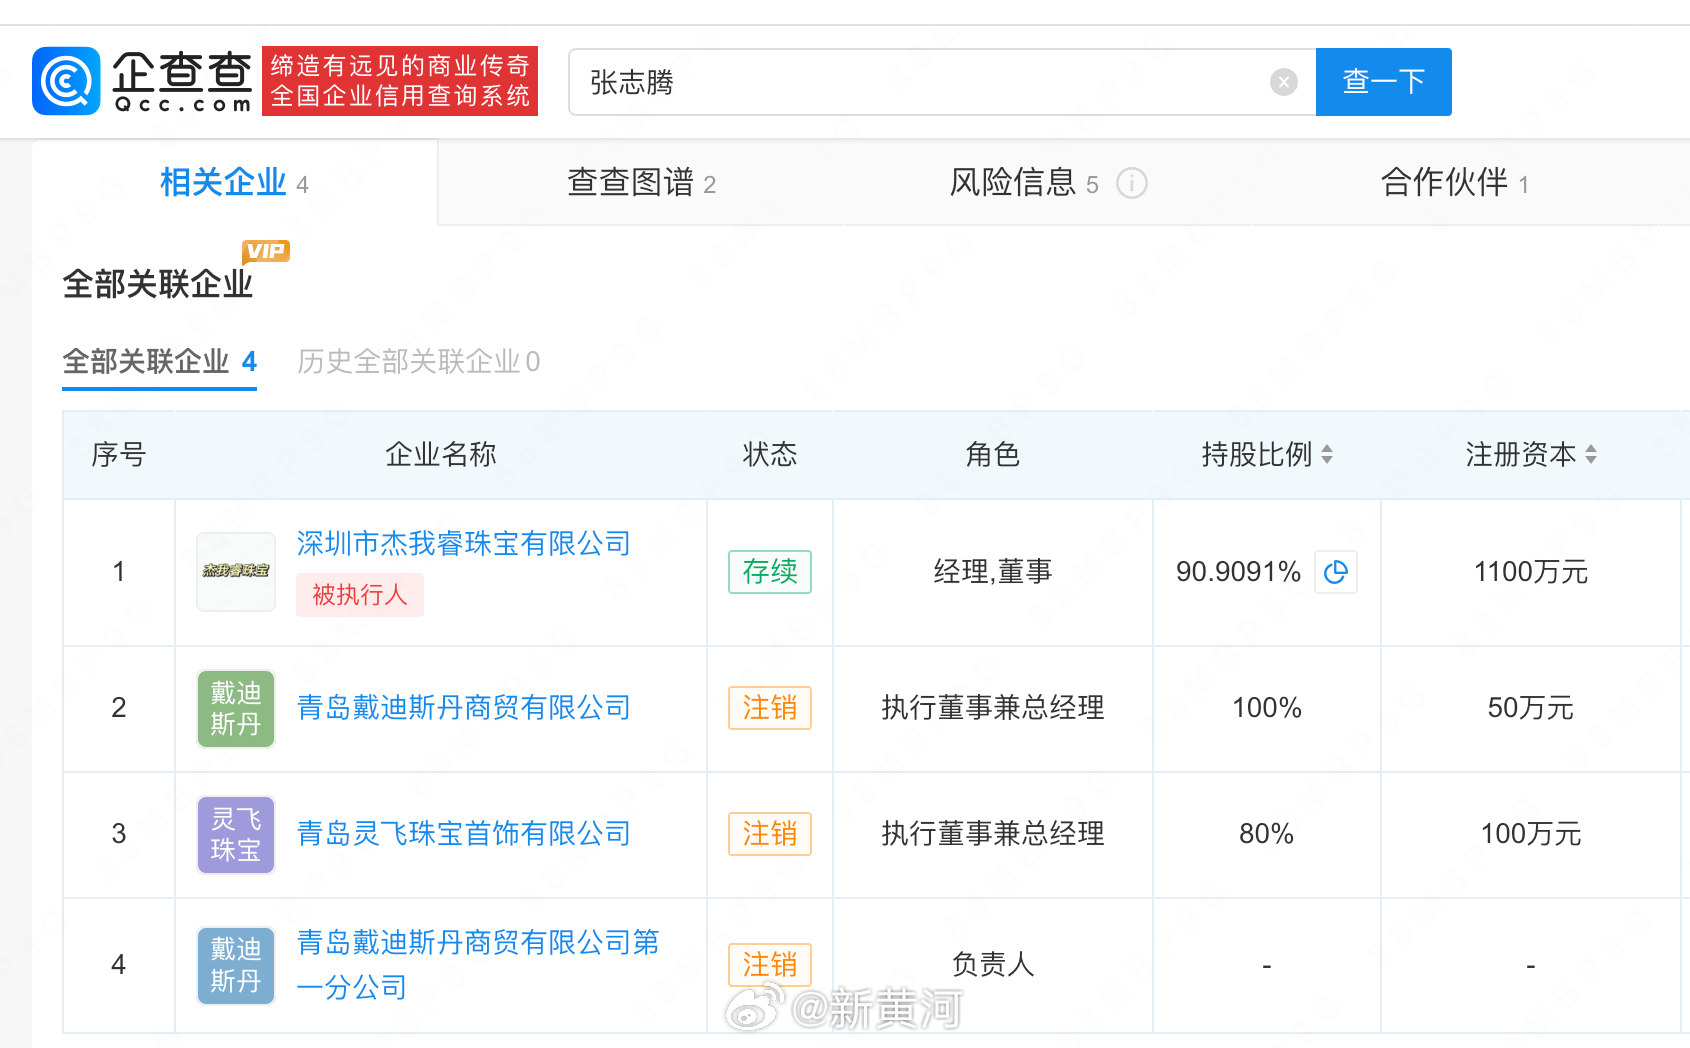Click the 查一下 search button

(x=1383, y=81)
